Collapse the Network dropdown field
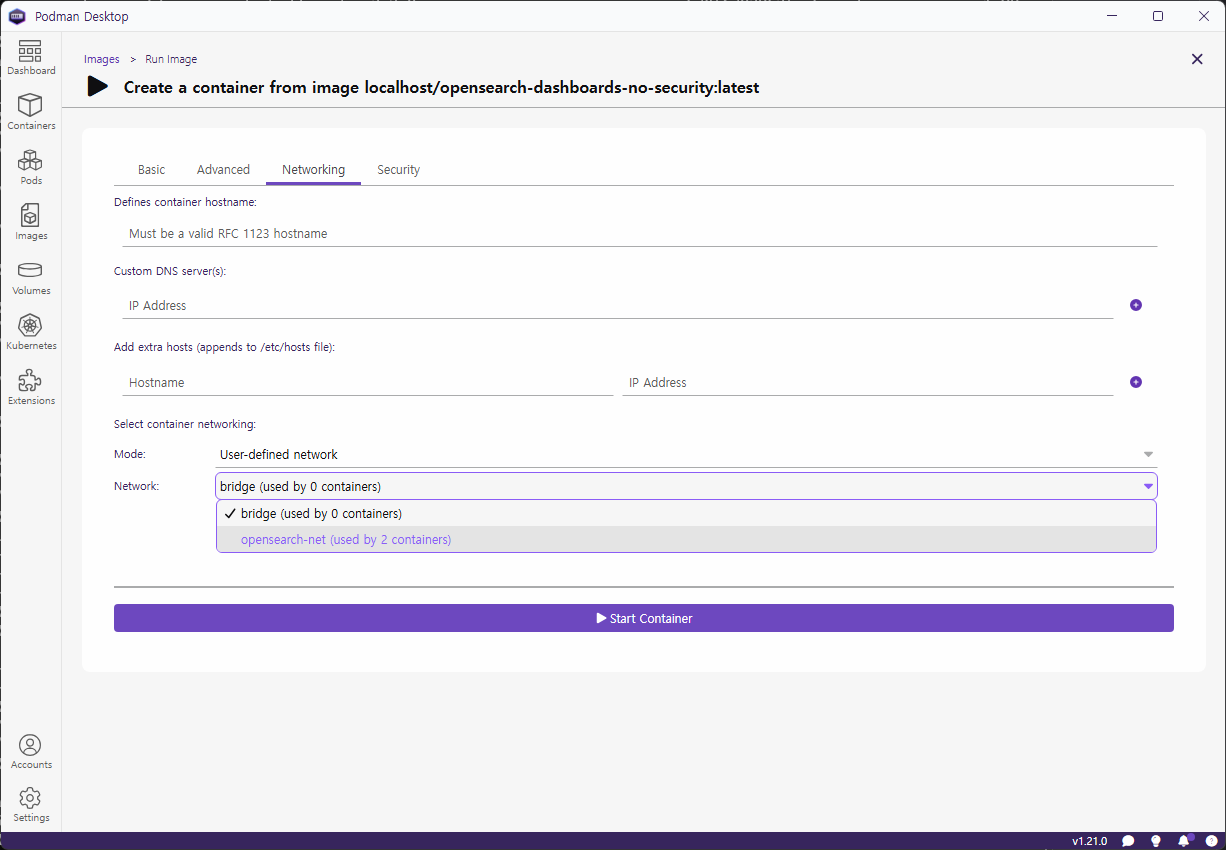The width and height of the screenshot is (1226, 850). click(686, 487)
